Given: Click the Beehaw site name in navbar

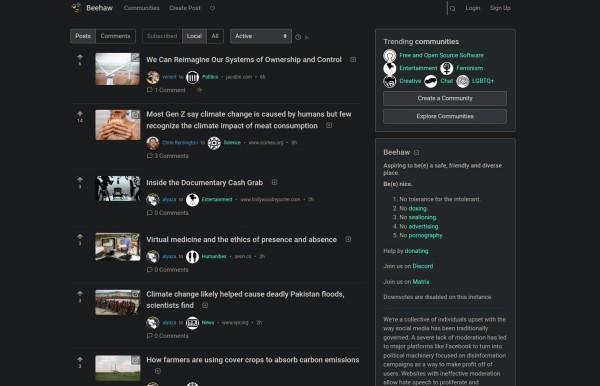Looking at the screenshot, I should [99, 8].
